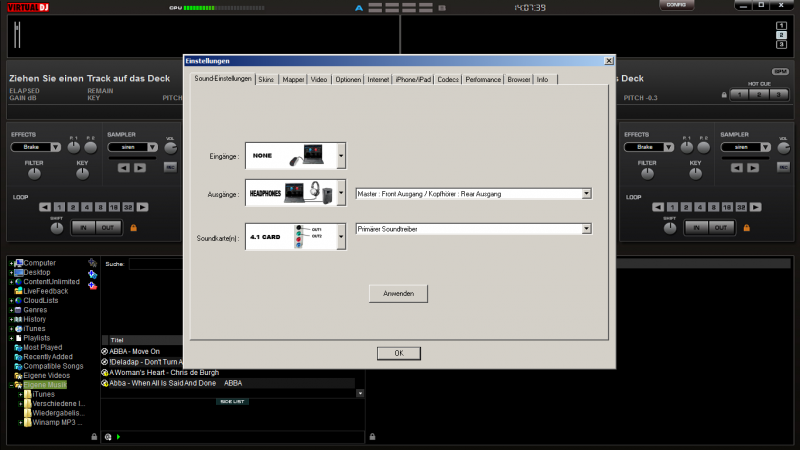Select the LiveFeedback folder

pos(45,291)
